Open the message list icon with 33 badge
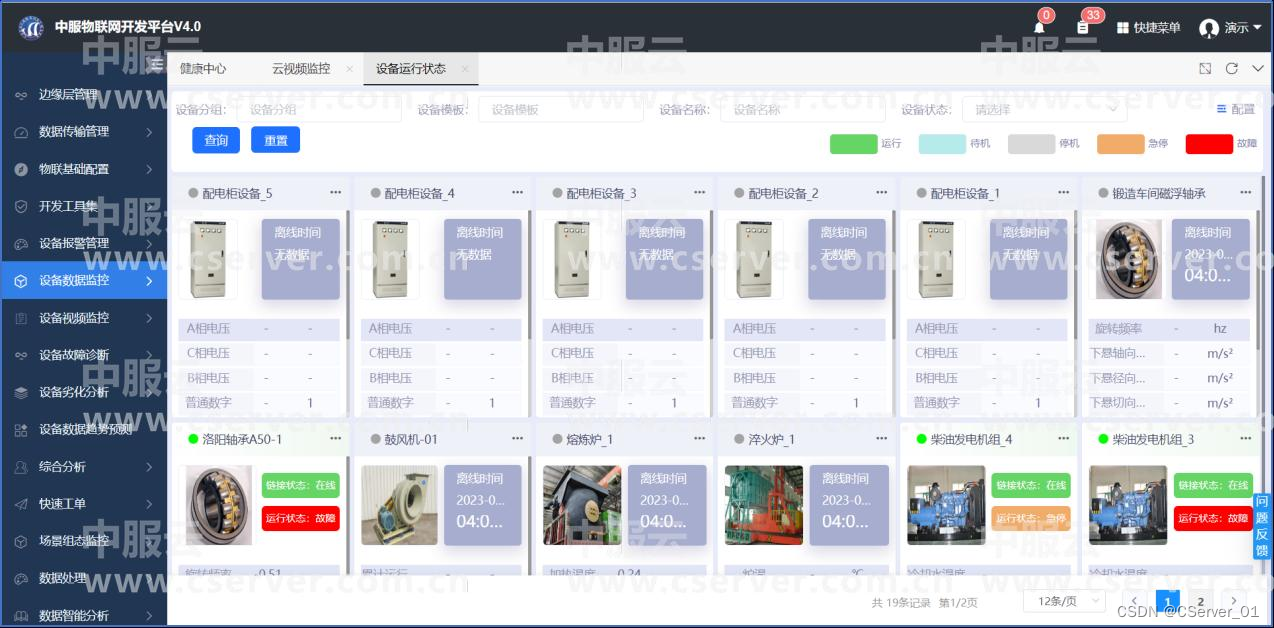 (x=1083, y=27)
